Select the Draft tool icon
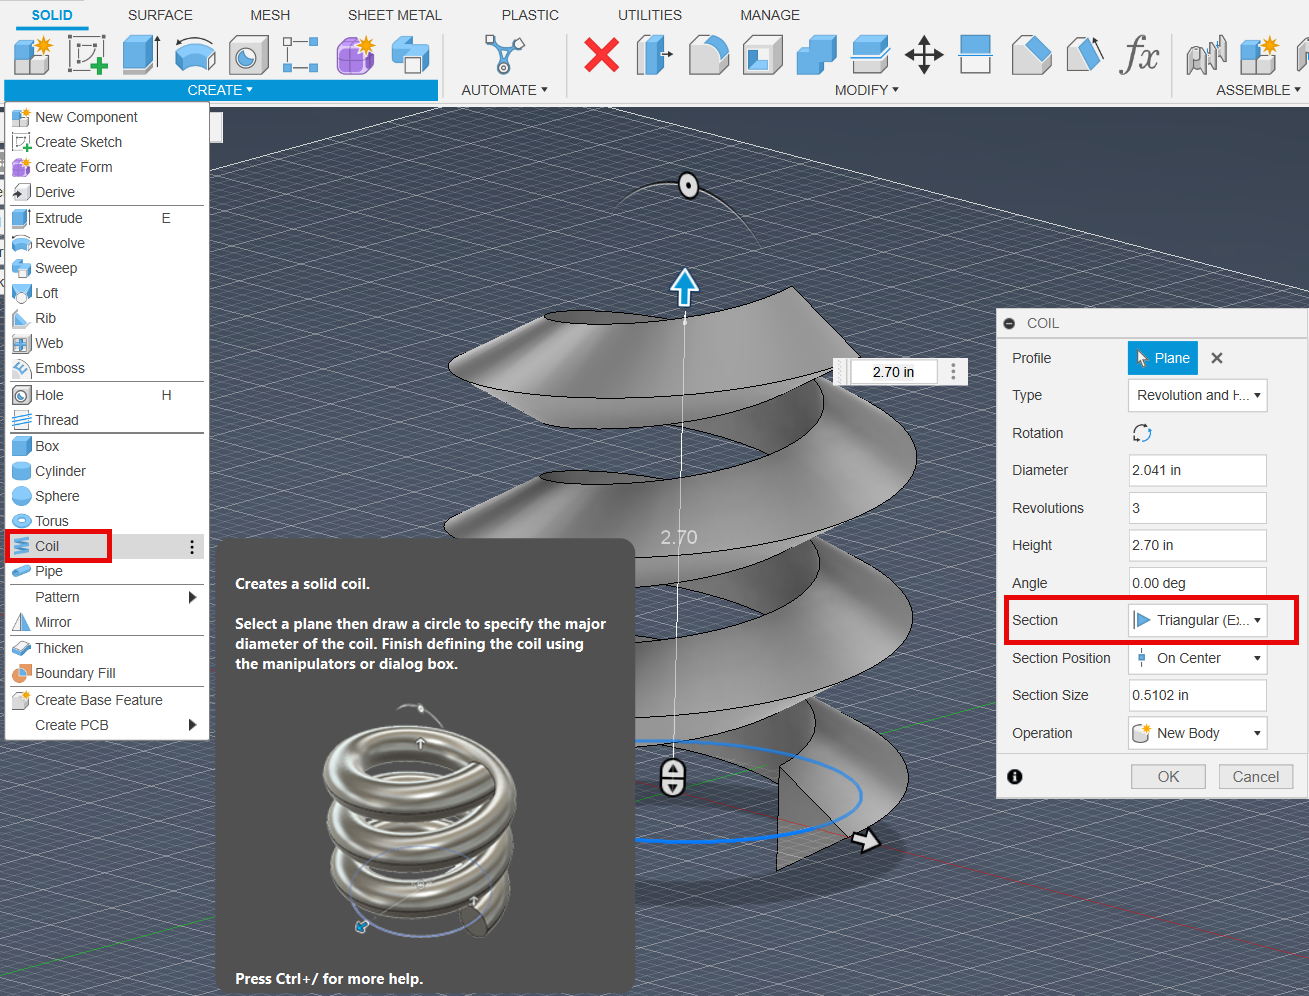The width and height of the screenshot is (1309, 996). (1085, 55)
